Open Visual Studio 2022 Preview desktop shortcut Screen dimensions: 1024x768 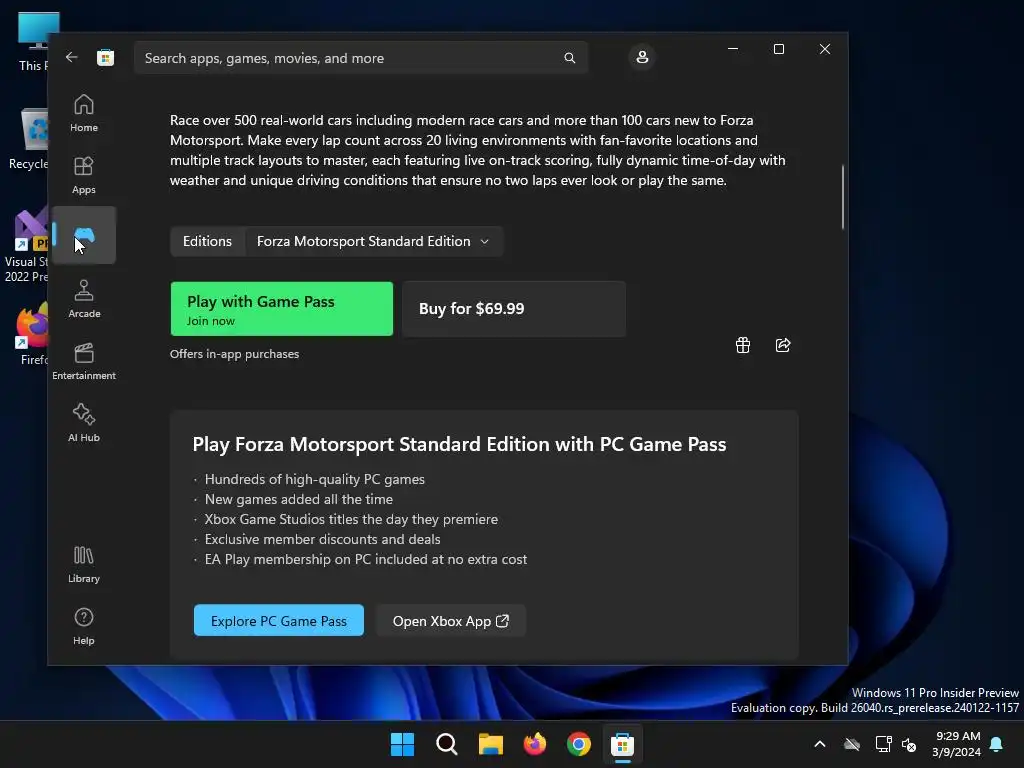pos(27,246)
